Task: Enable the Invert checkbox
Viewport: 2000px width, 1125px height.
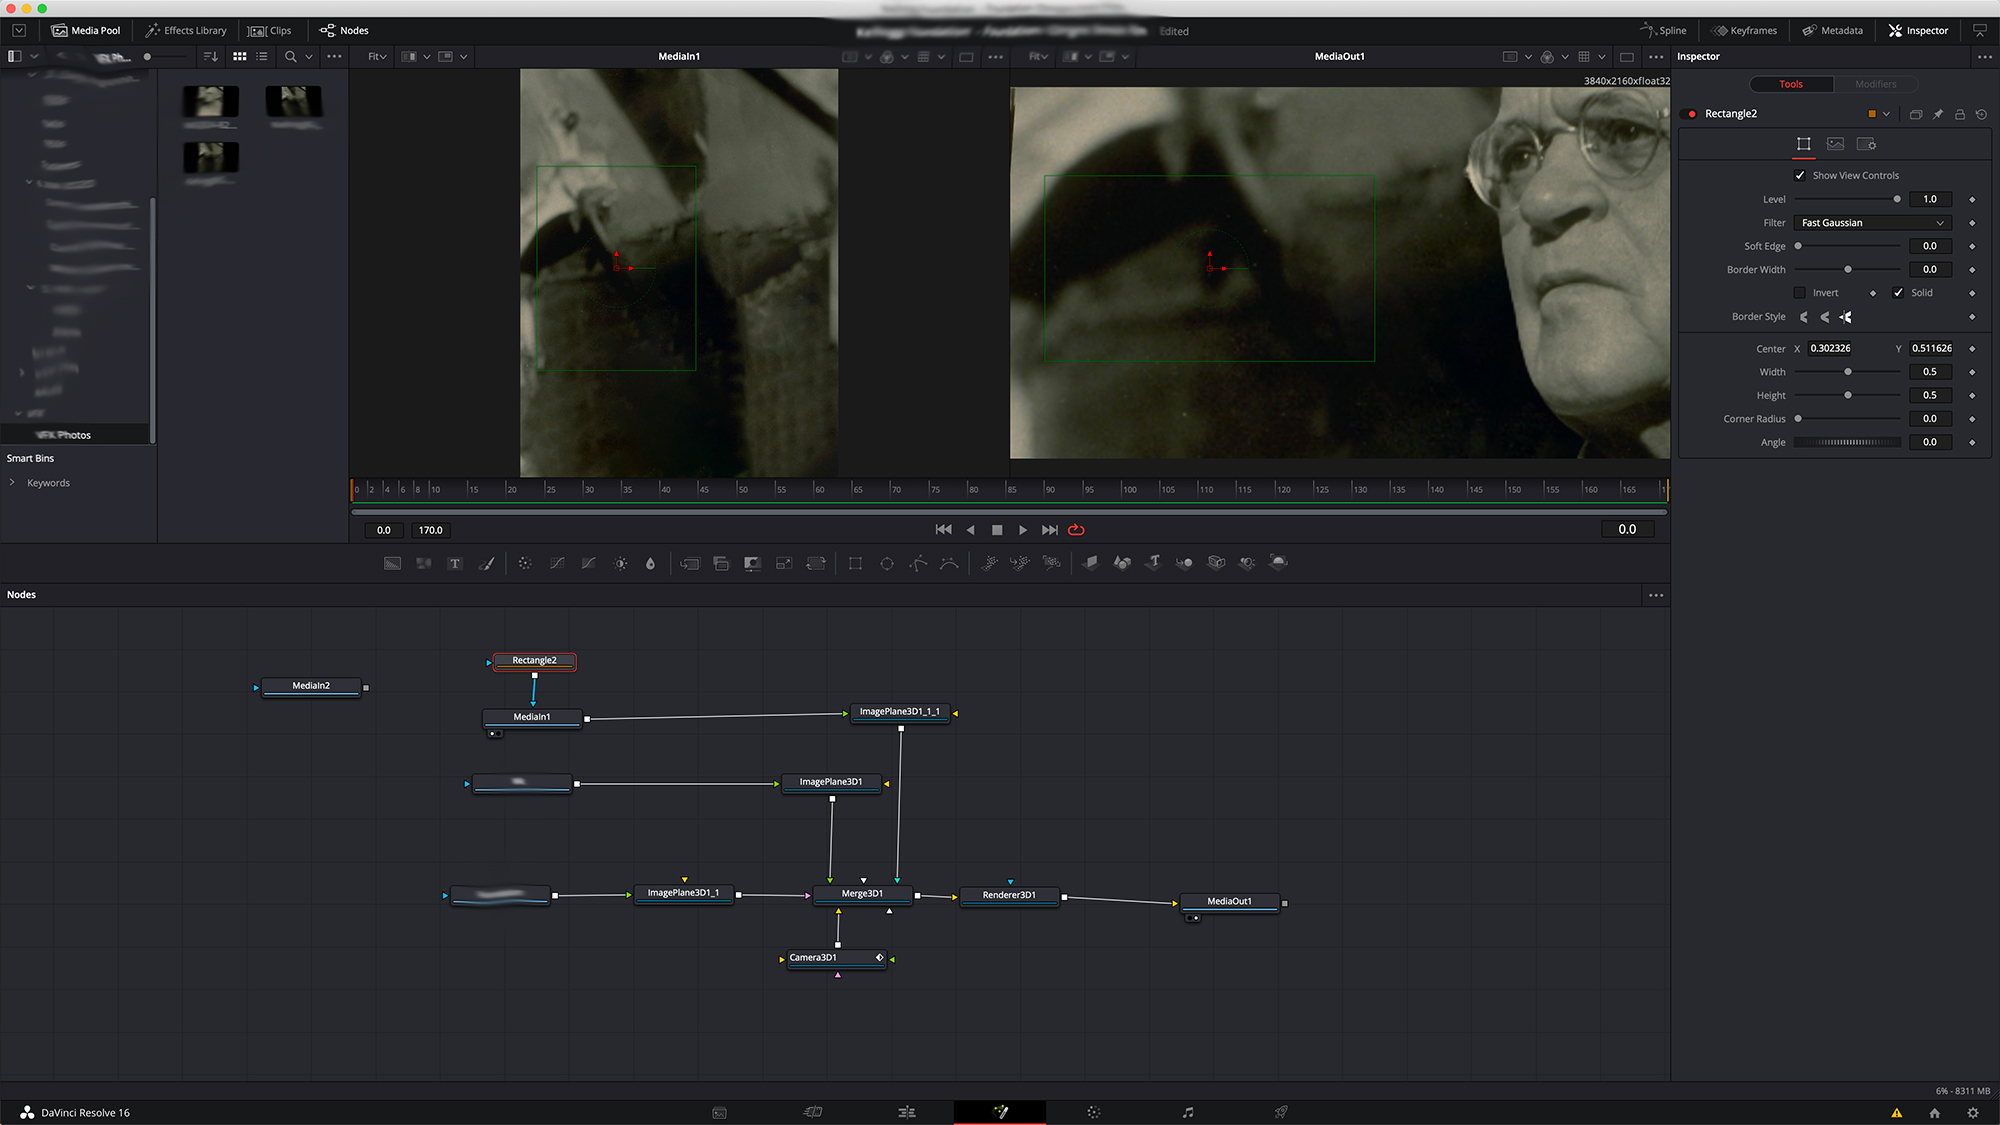Action: [x=1800, y=293]
